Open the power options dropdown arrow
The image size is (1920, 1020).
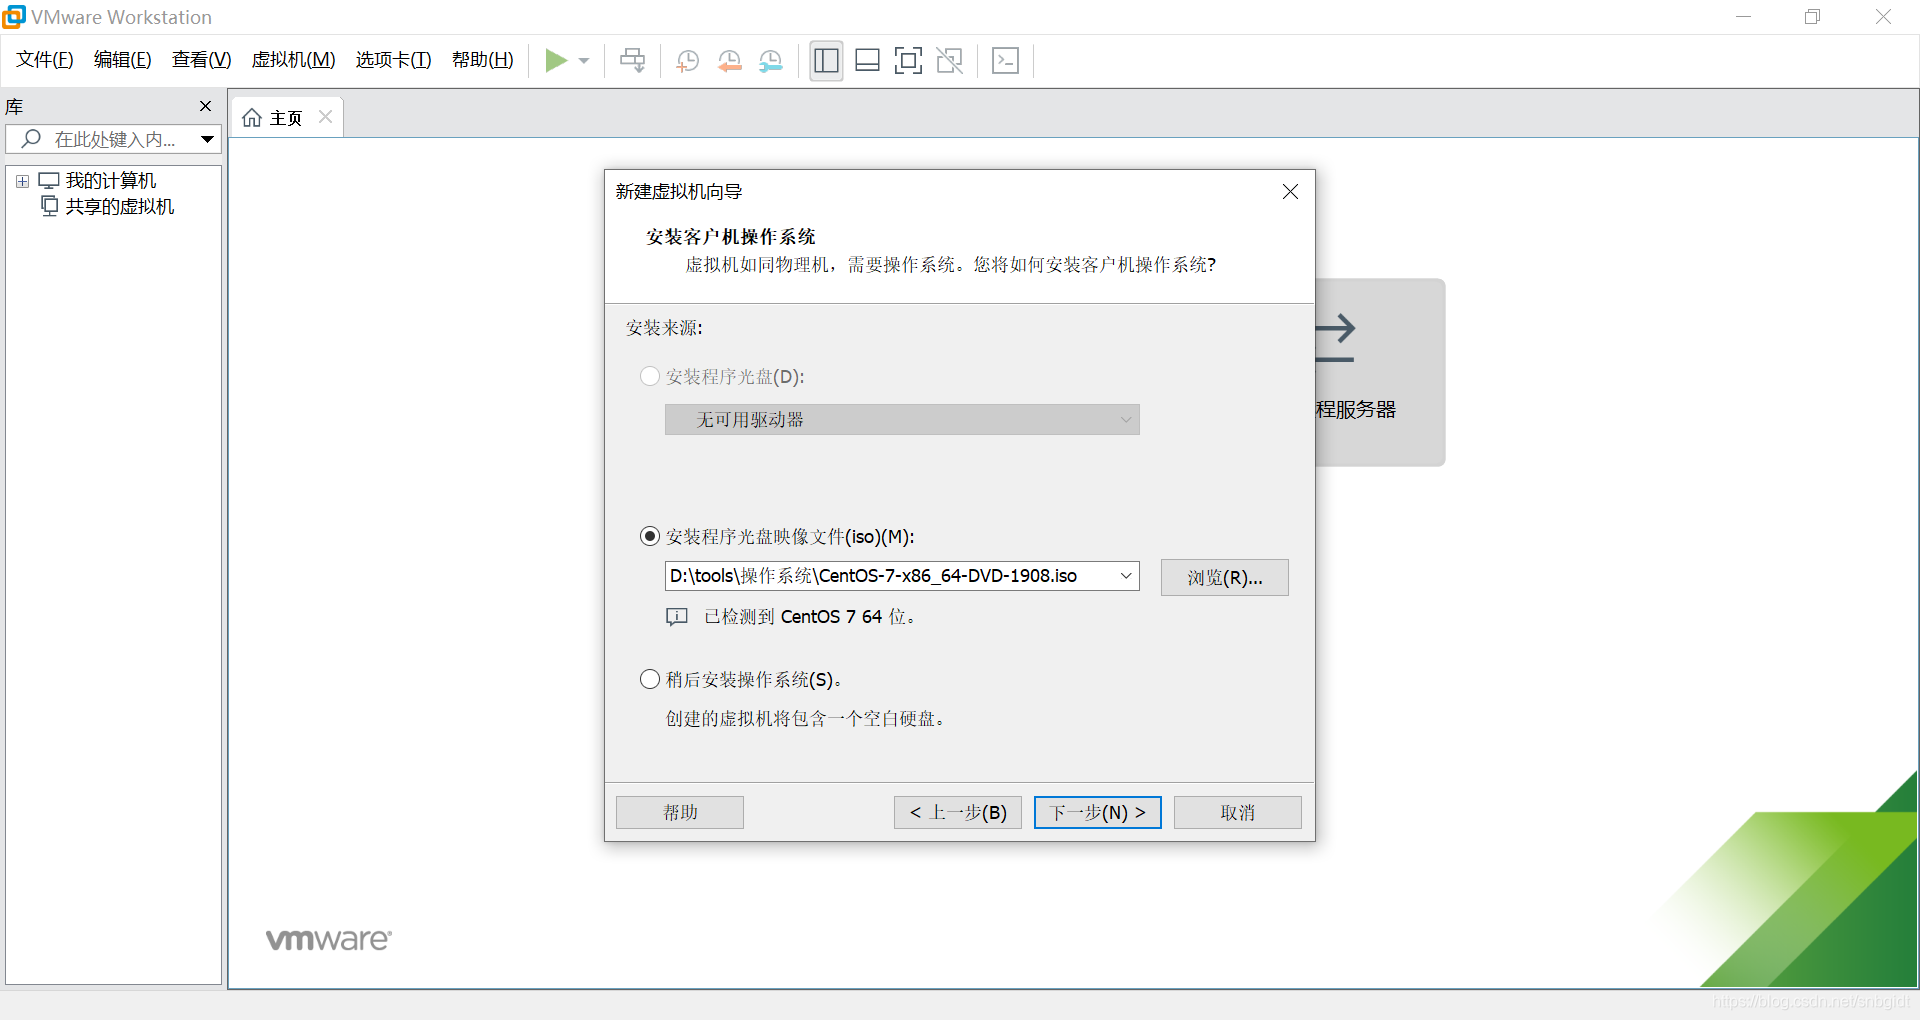584,61
